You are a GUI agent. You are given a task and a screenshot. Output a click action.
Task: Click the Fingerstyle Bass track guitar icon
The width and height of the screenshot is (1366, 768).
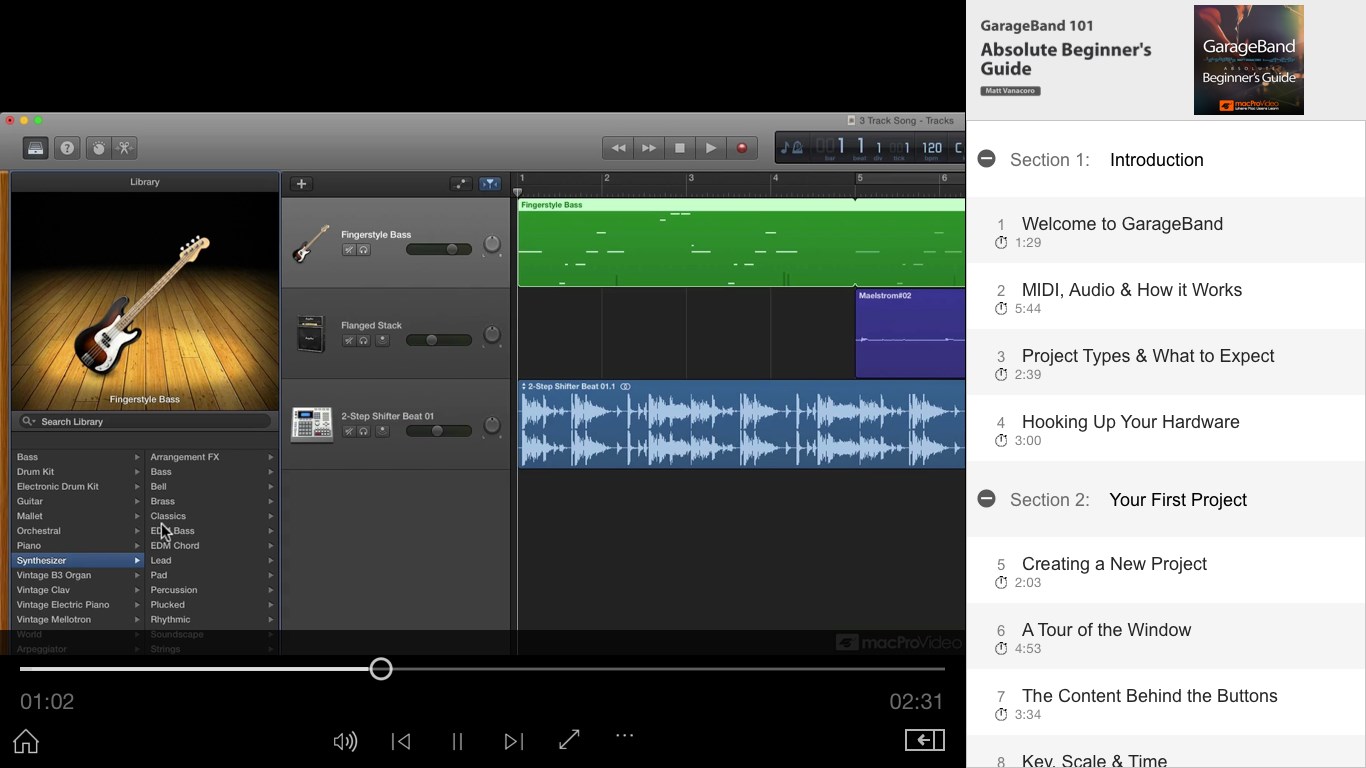pyautogui.click(x=311, y=243)
